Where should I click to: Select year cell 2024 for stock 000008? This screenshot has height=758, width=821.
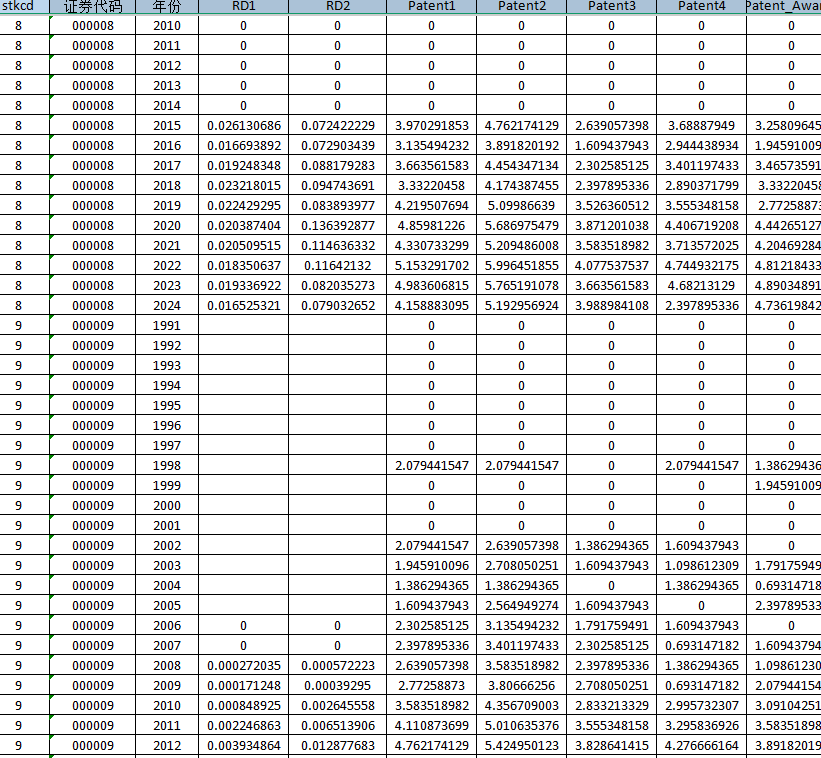click(x=167, y=306)
